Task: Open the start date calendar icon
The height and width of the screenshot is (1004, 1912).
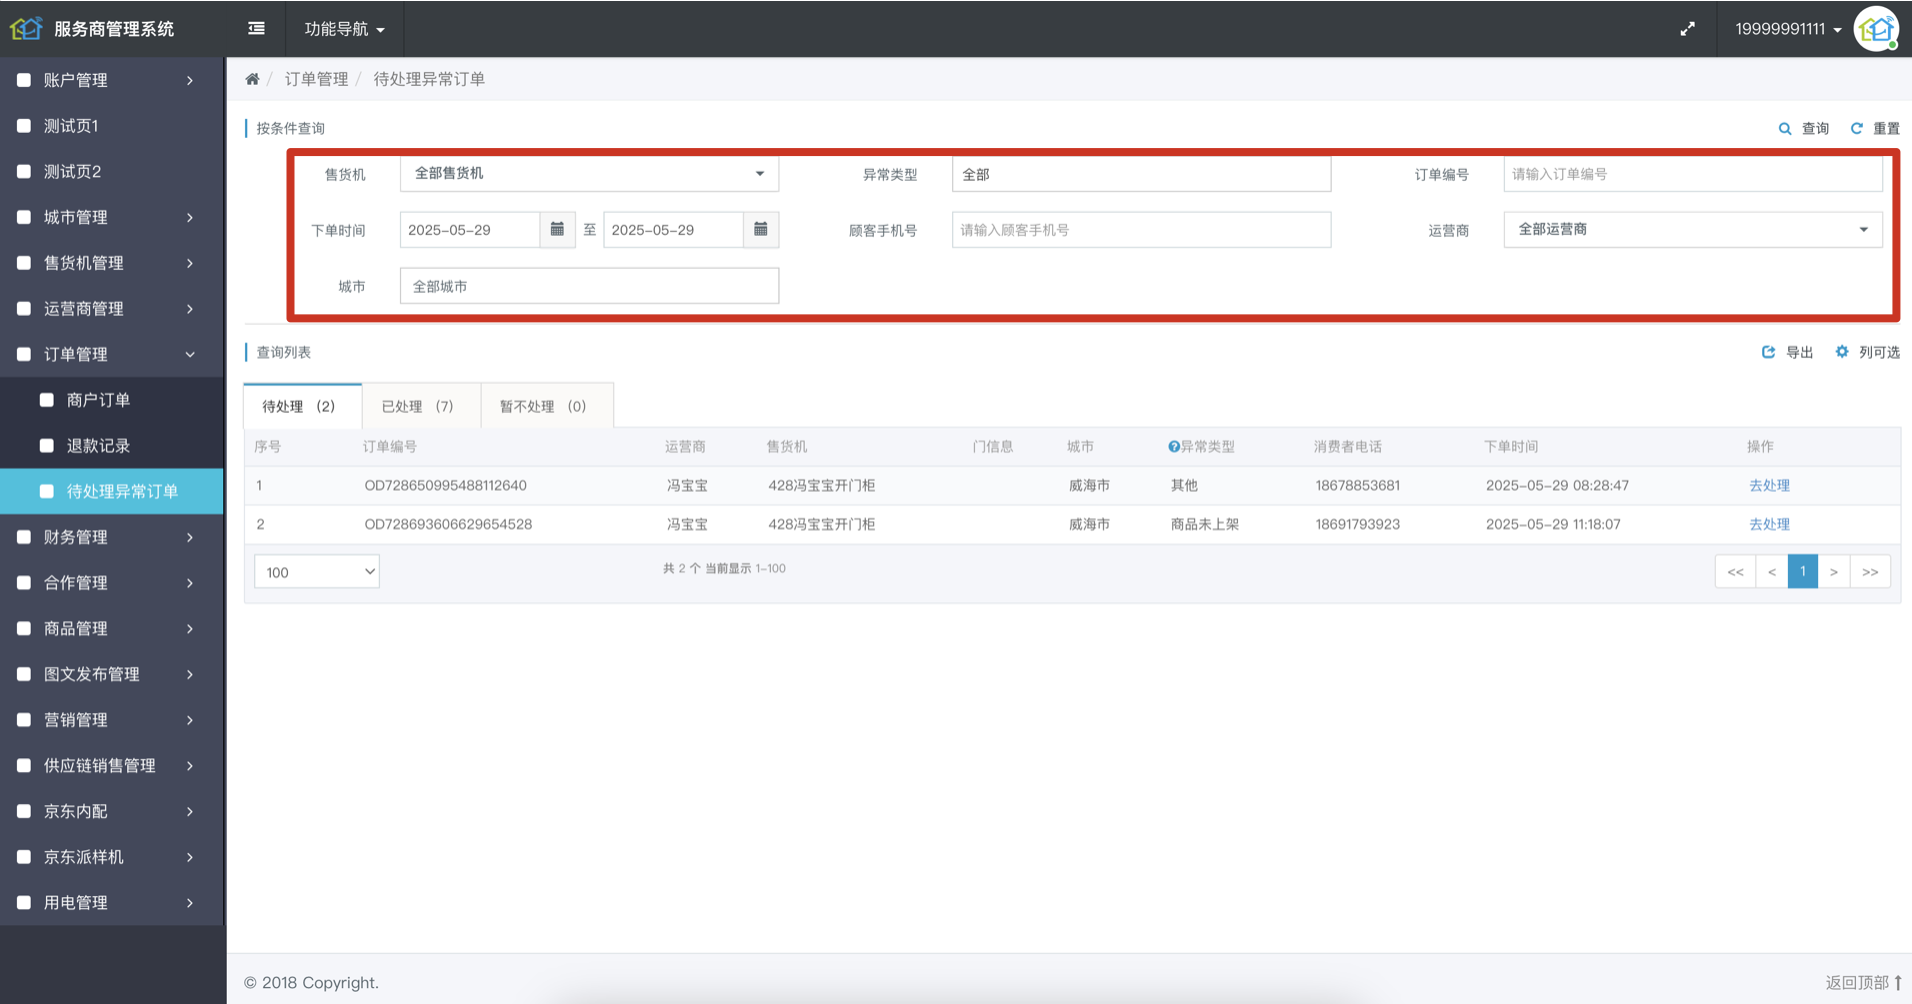Action: 557,229
